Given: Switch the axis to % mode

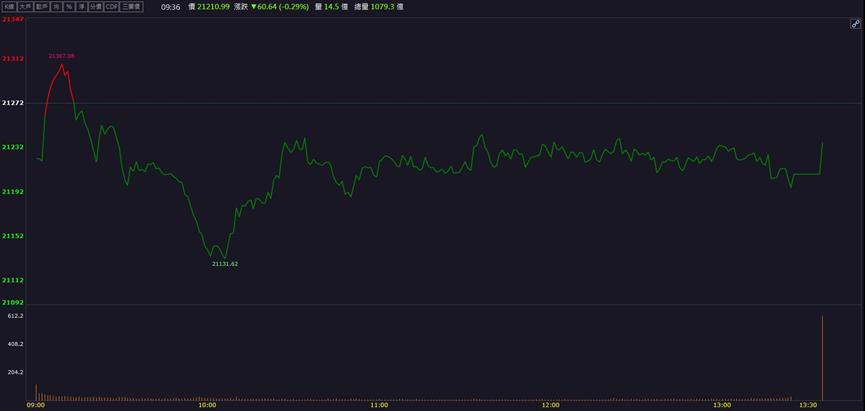Looking at the screenshot, I should coord(68,7).
